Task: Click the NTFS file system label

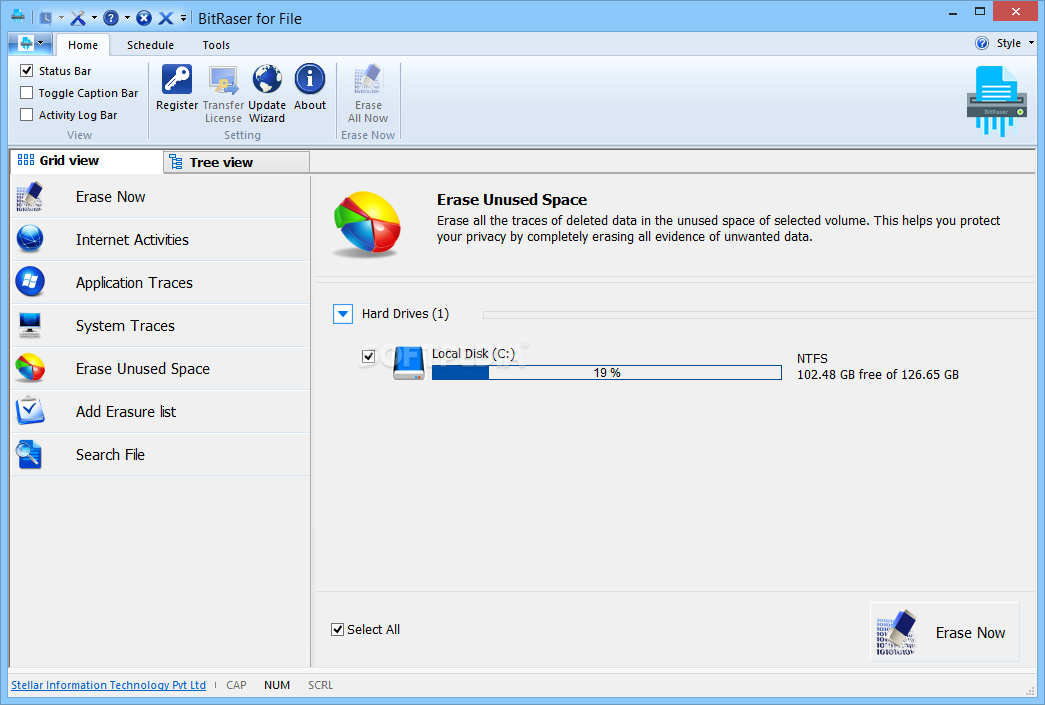Action: coord(812,358)
